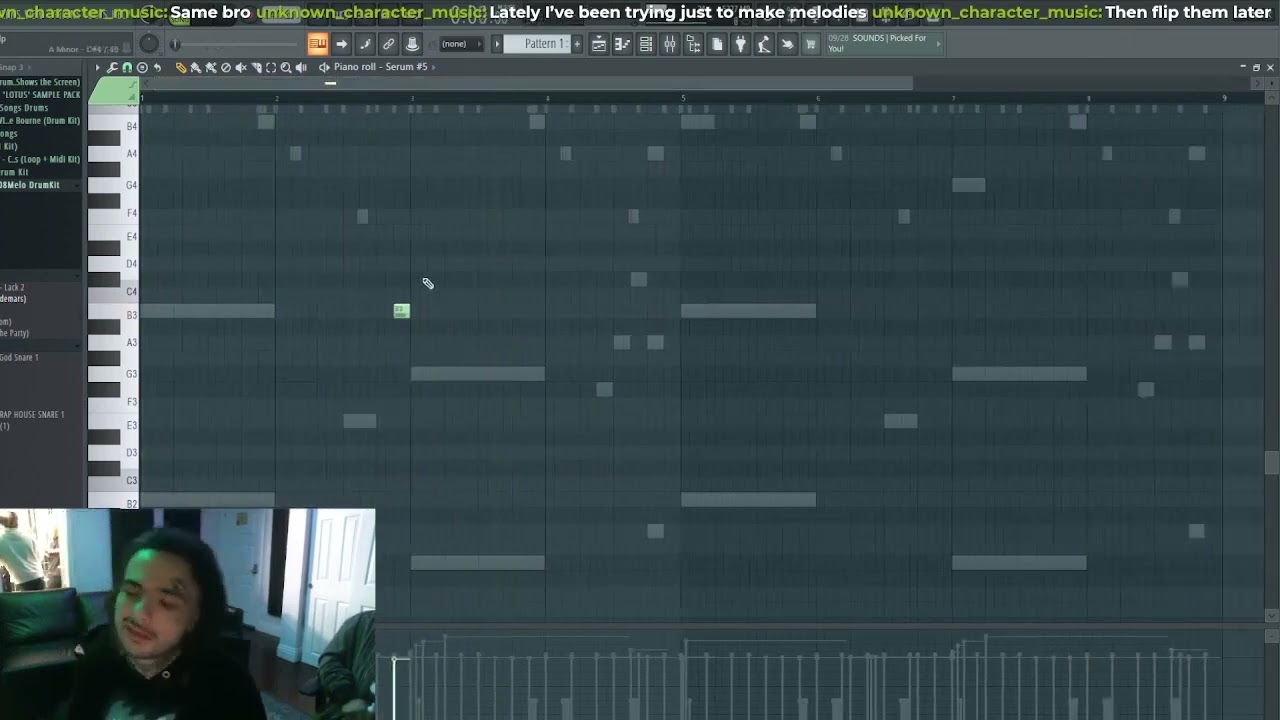
Task: Open the content library shopping cart
Action: (811, 44)
